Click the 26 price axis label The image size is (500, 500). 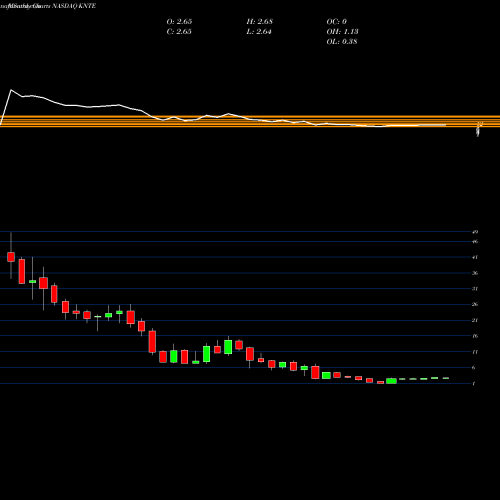coord(475,304)
